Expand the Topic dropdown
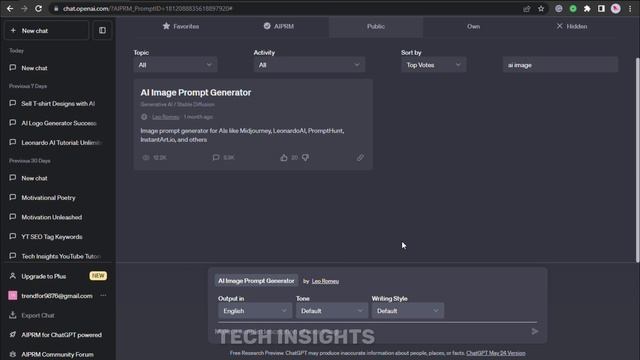The image size is (640, 360). [x=175, y=65]
